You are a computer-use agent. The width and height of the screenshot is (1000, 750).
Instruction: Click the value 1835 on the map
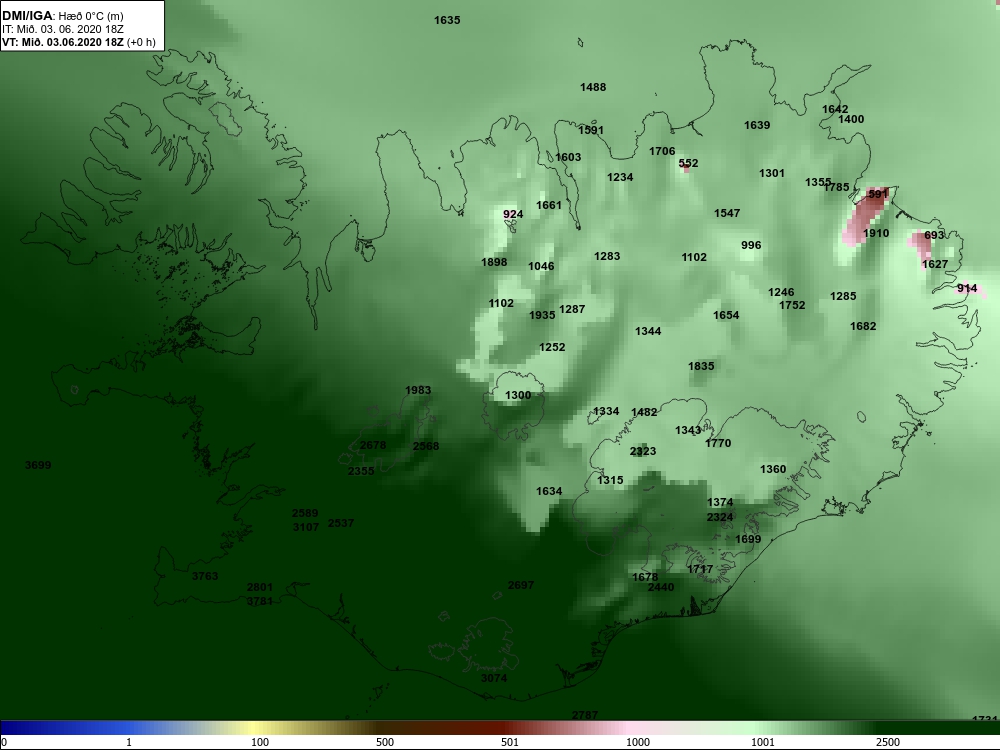coord(702,367)
